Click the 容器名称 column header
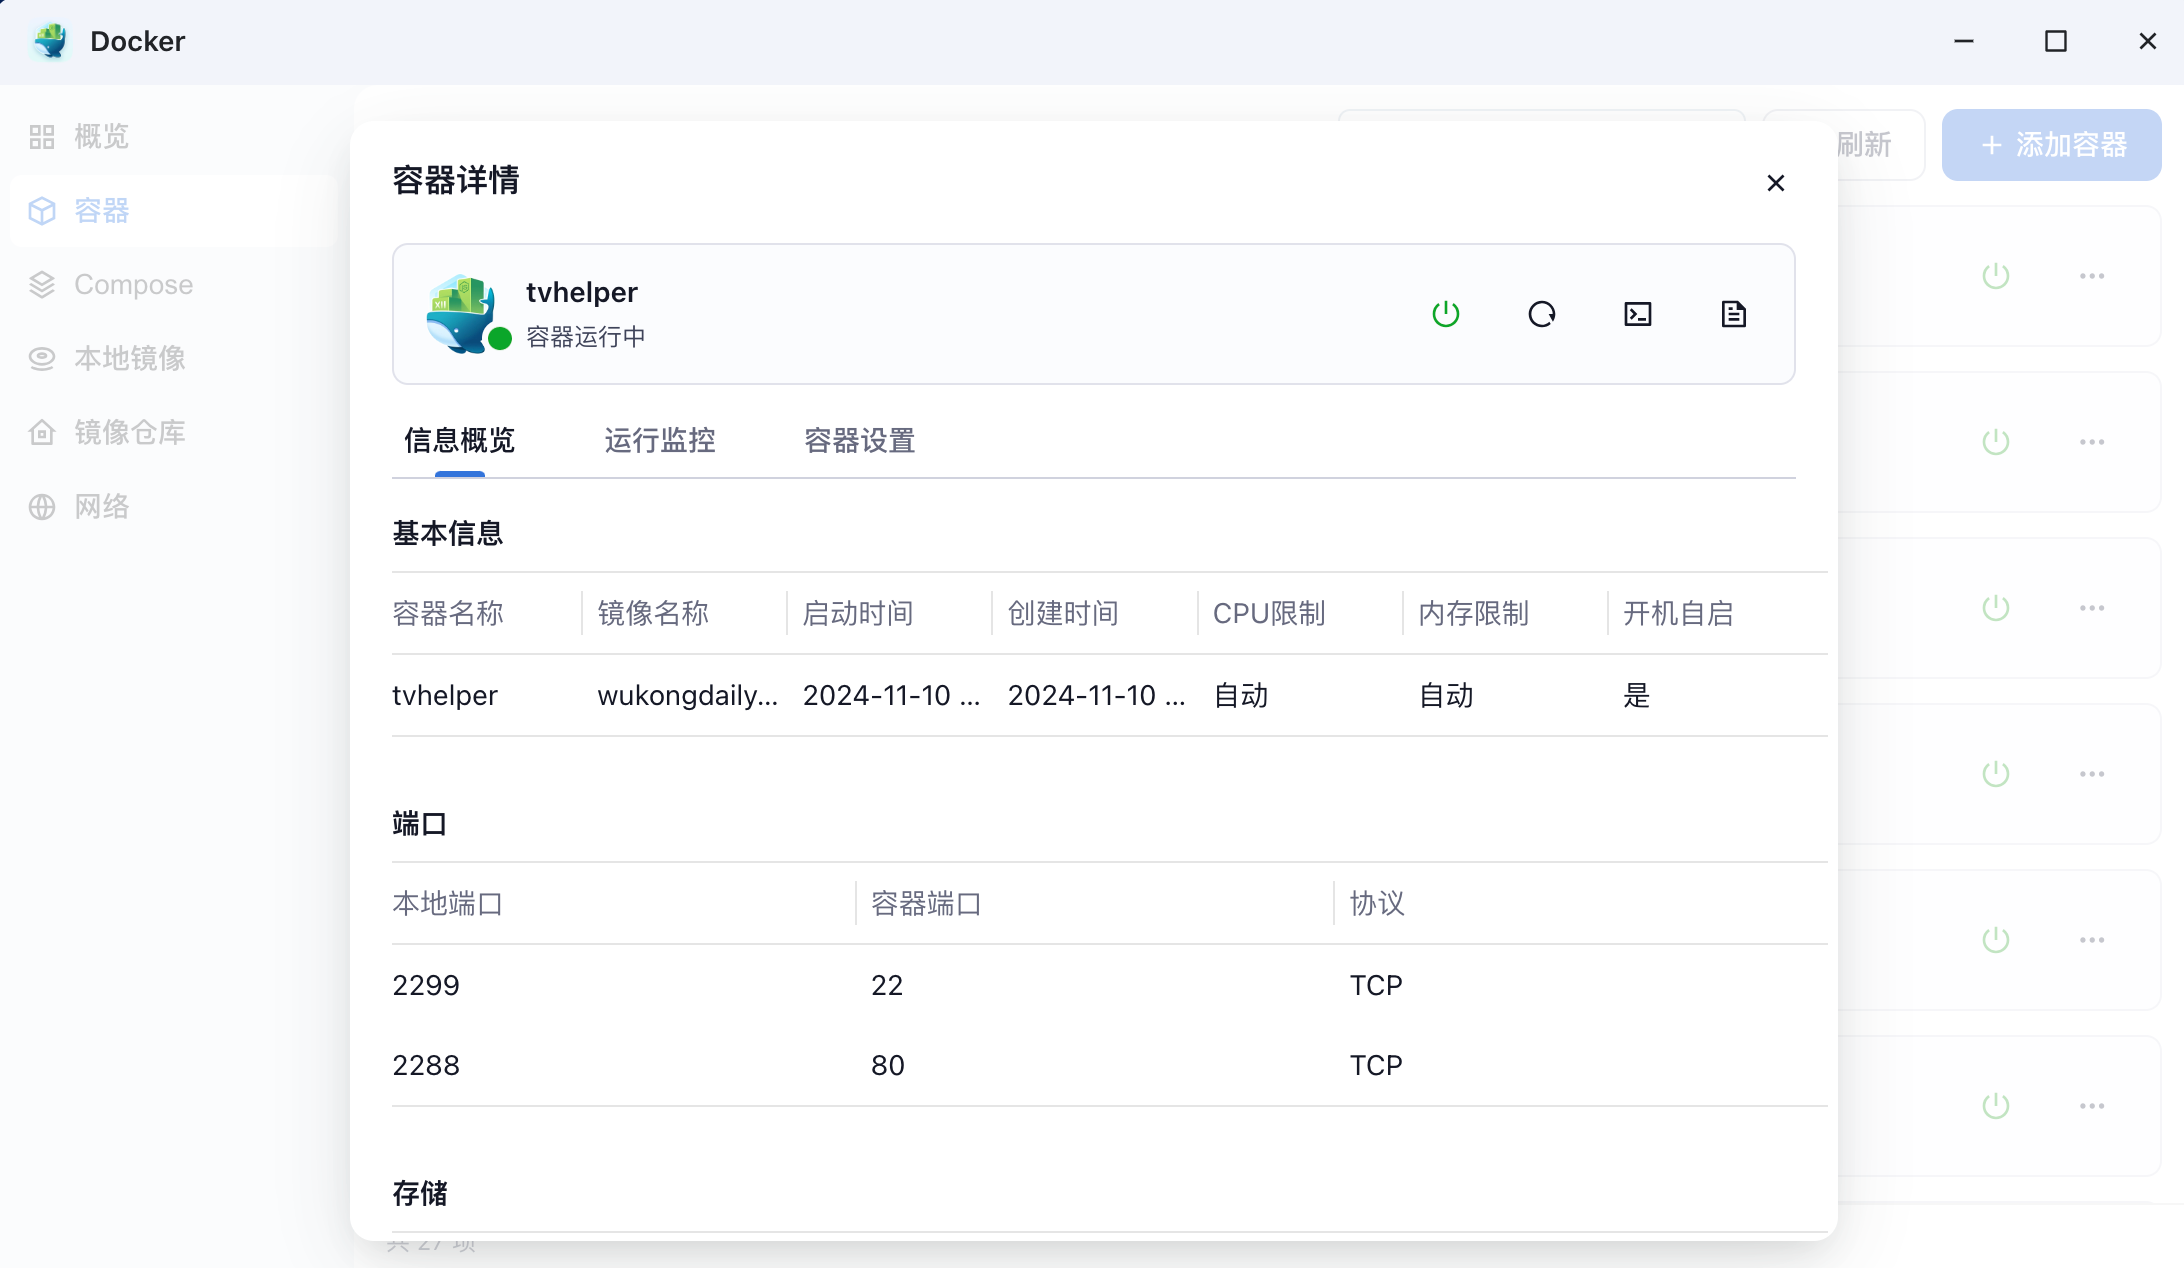 coord(448,613)
